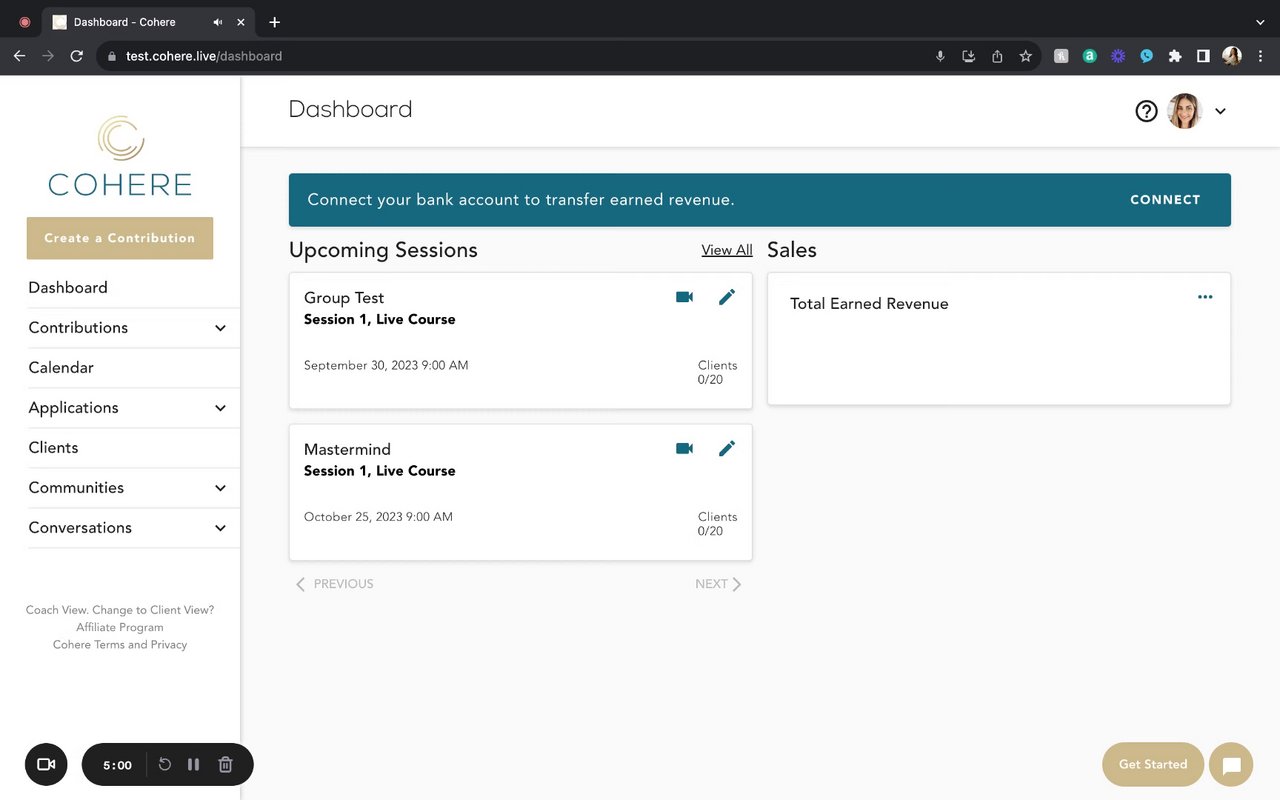Open the help question mark icon

(x=1146, y=111)
